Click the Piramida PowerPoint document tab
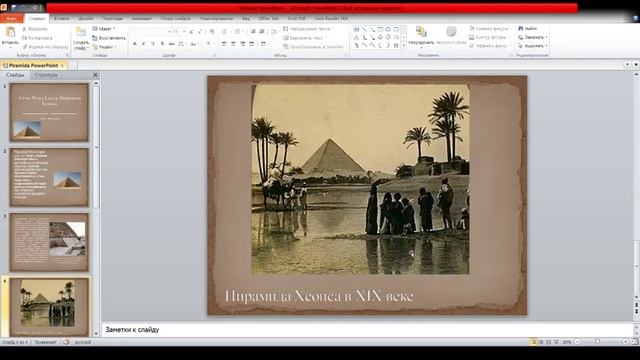Viewport: 640px width, 360px height. tap(33, 65)
